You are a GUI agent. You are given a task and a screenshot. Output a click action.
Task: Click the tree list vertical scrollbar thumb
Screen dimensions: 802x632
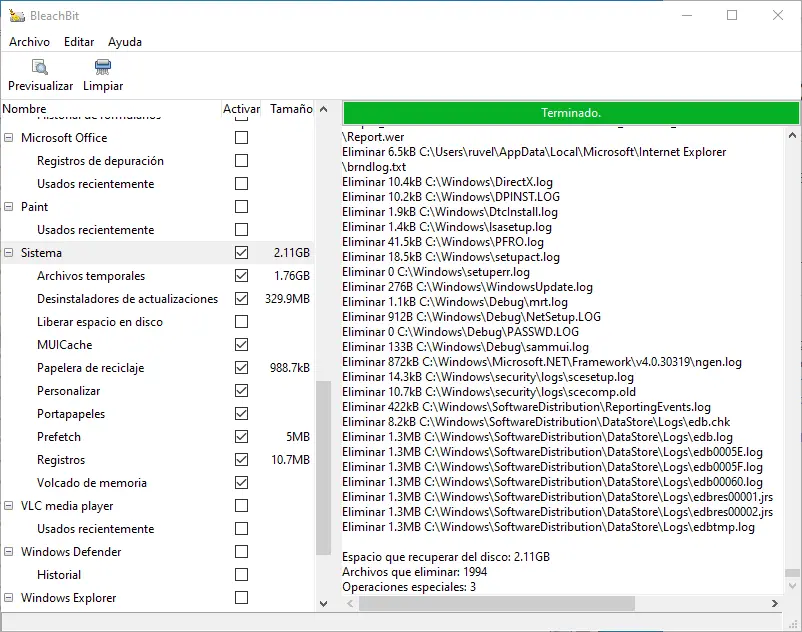click(x=323, y=468)
